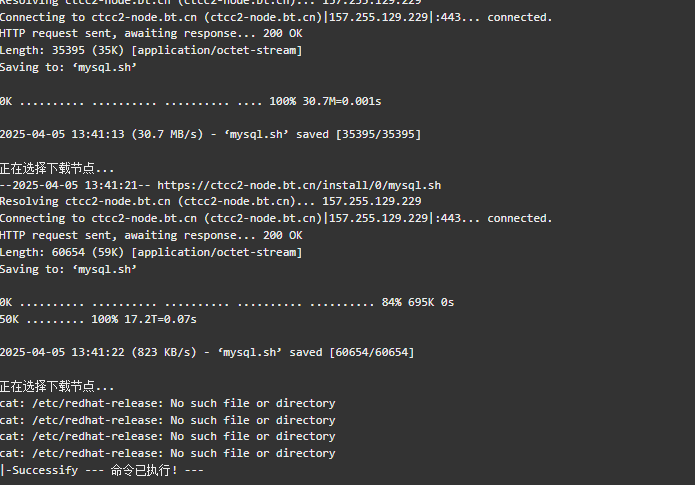Click the 823 KB/s speed text
Viewport: 695px width, 485px height.
(164, 353)
